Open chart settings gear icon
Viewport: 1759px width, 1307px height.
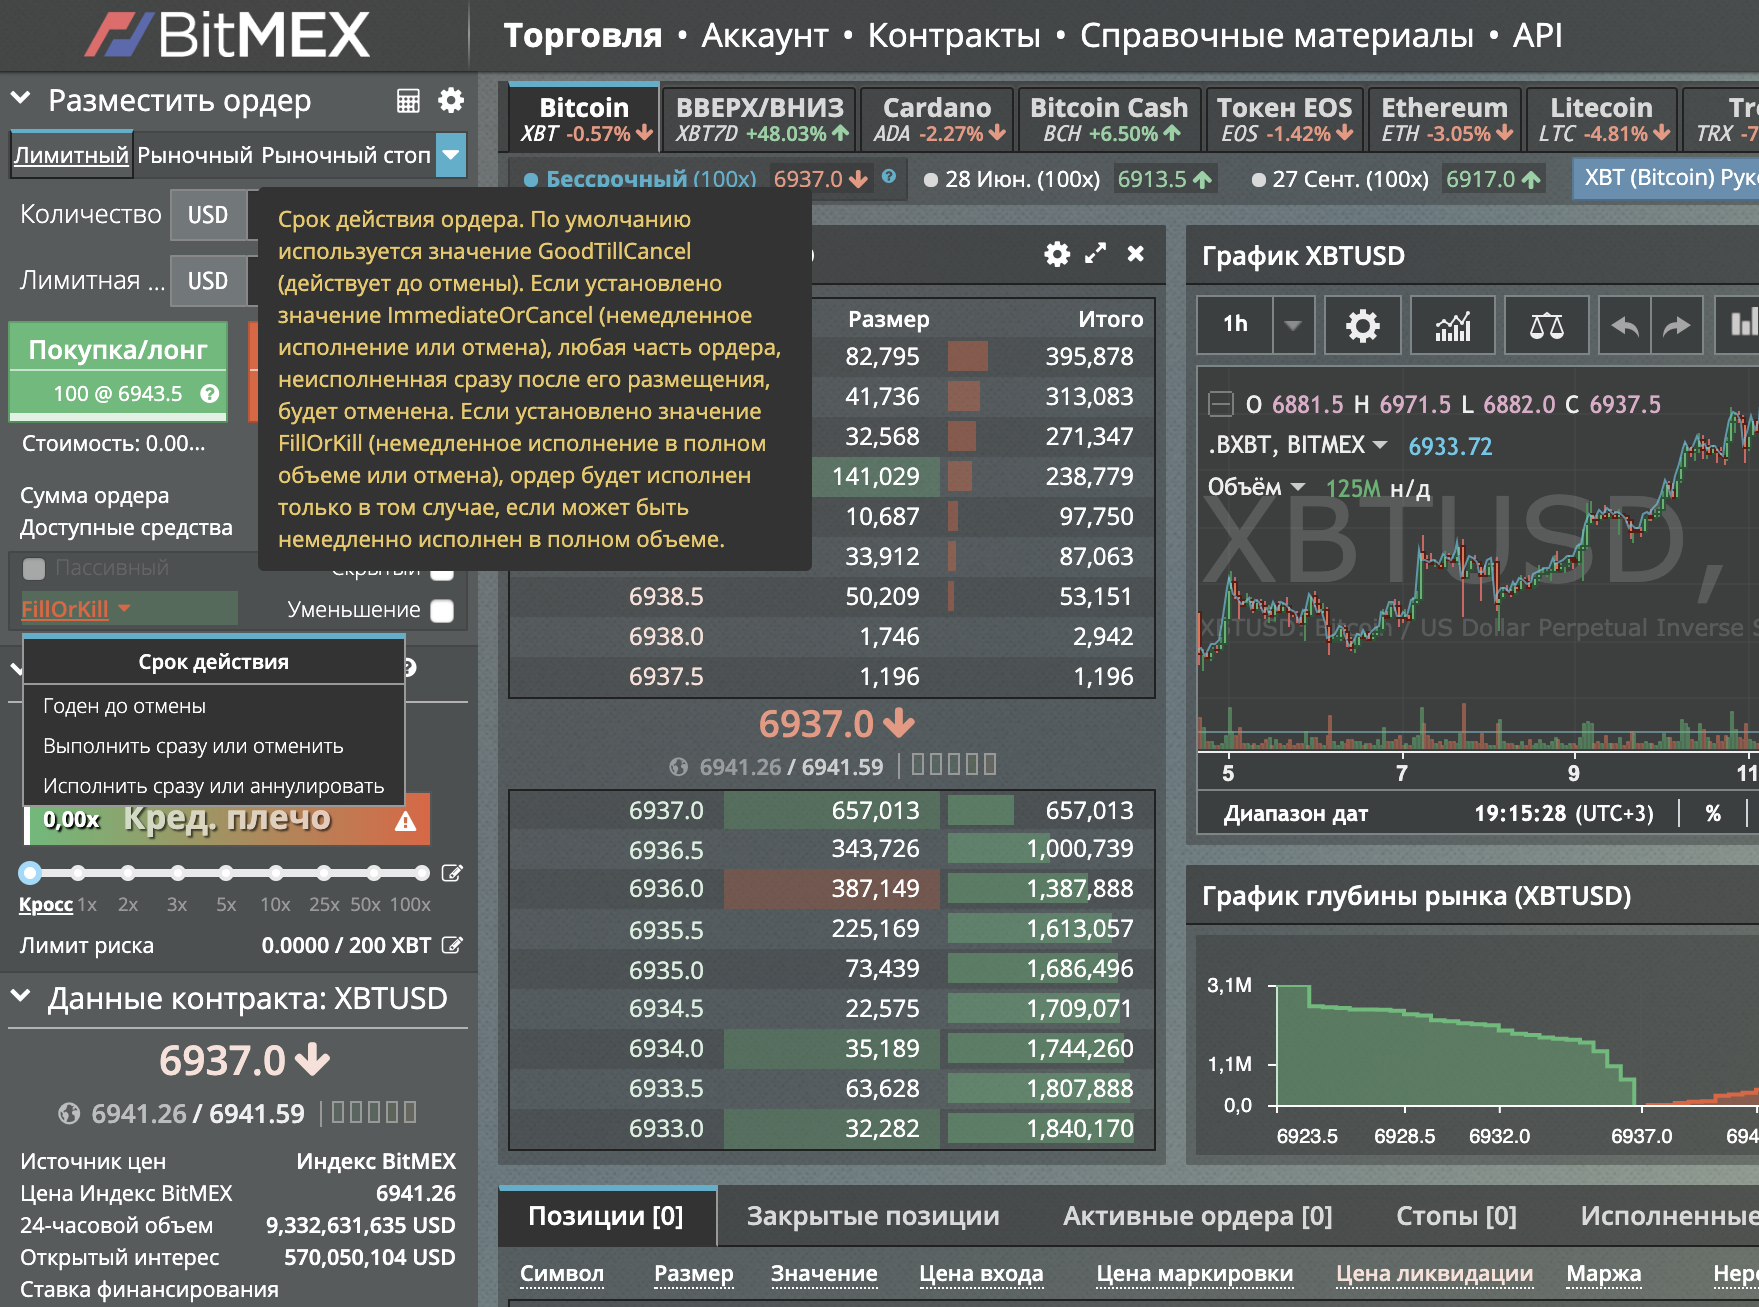coord(1363,325)
